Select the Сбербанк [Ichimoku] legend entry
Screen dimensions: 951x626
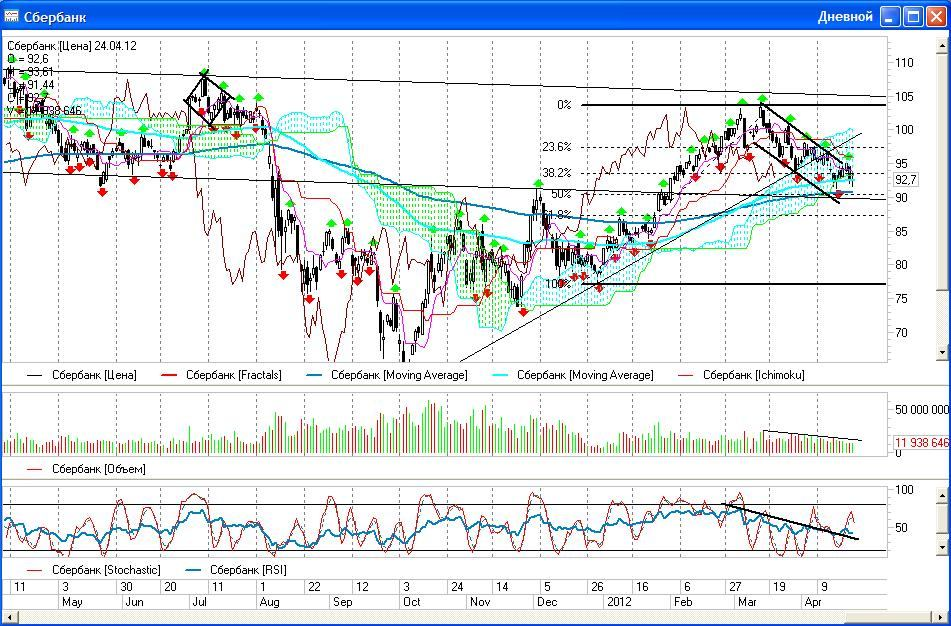click(741, 375)
